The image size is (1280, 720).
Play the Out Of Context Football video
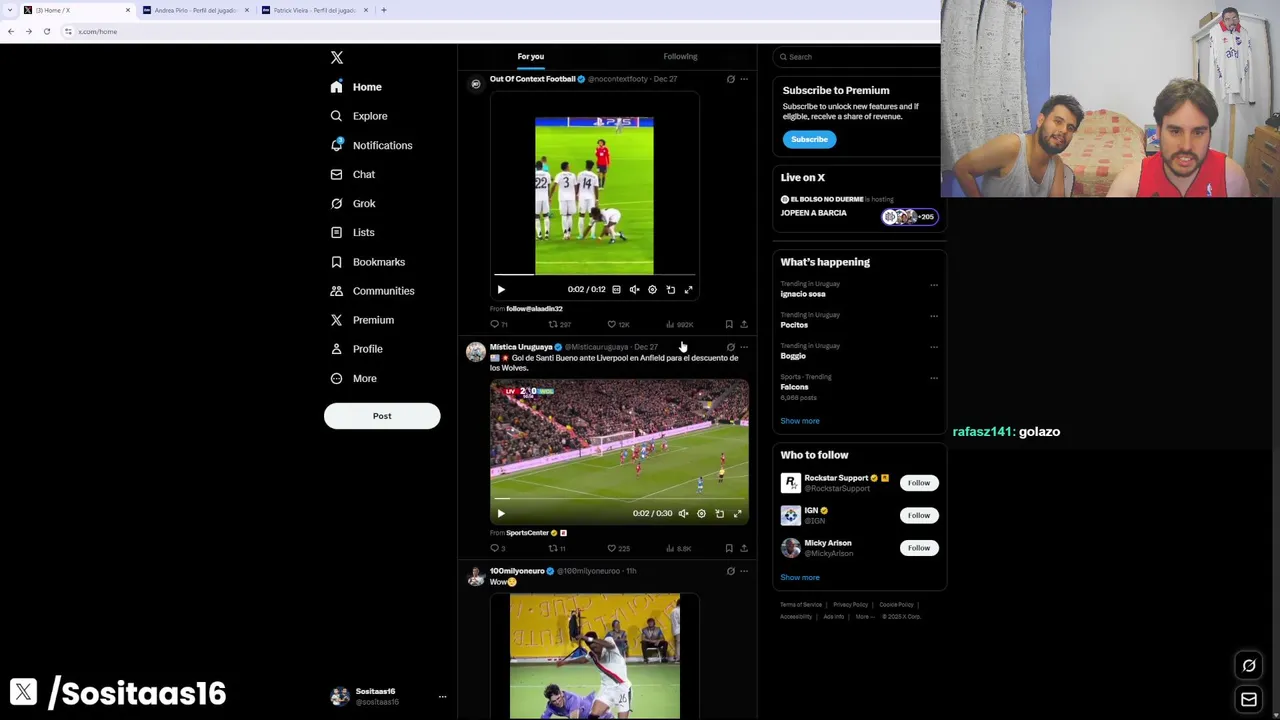(x=501, y=290)
